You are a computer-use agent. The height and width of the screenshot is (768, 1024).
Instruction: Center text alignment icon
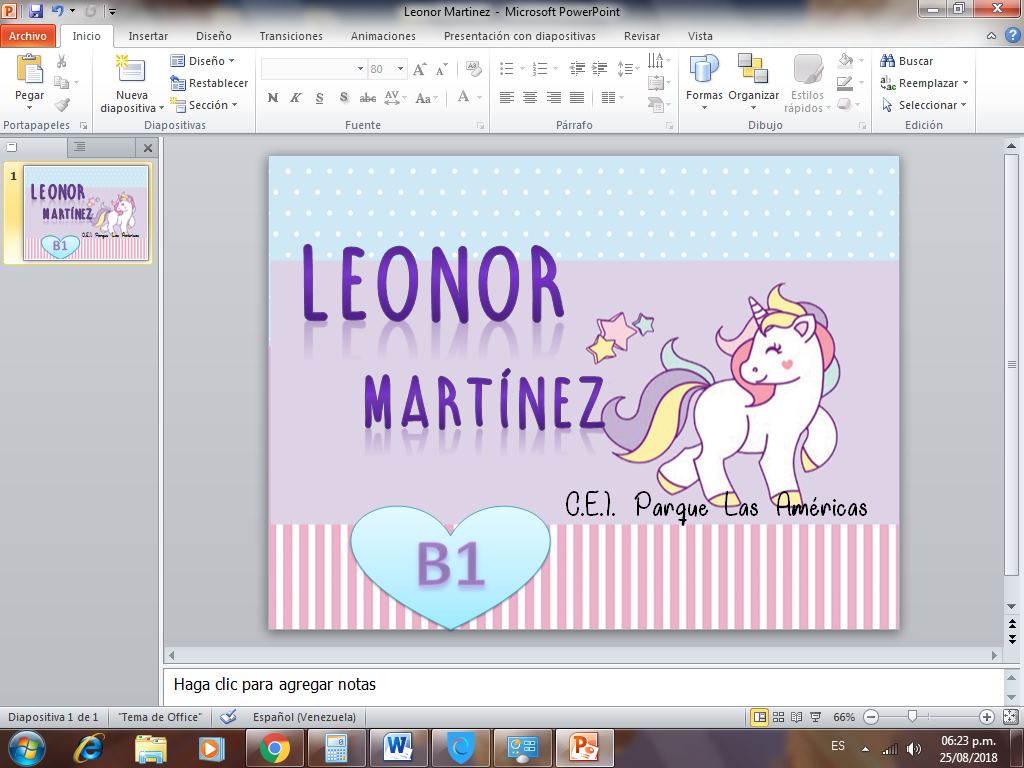(530, 98)
